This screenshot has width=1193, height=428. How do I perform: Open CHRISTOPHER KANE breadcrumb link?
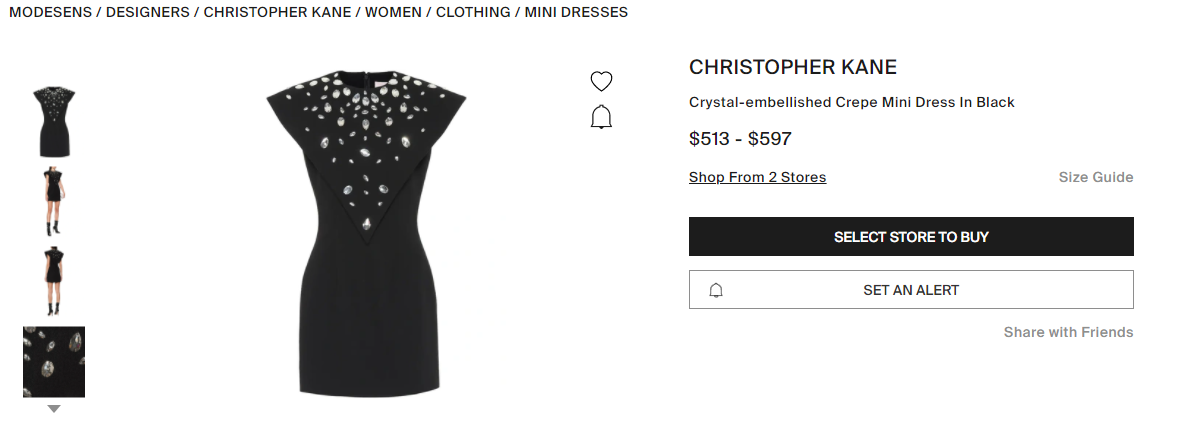tap(277, 12)
